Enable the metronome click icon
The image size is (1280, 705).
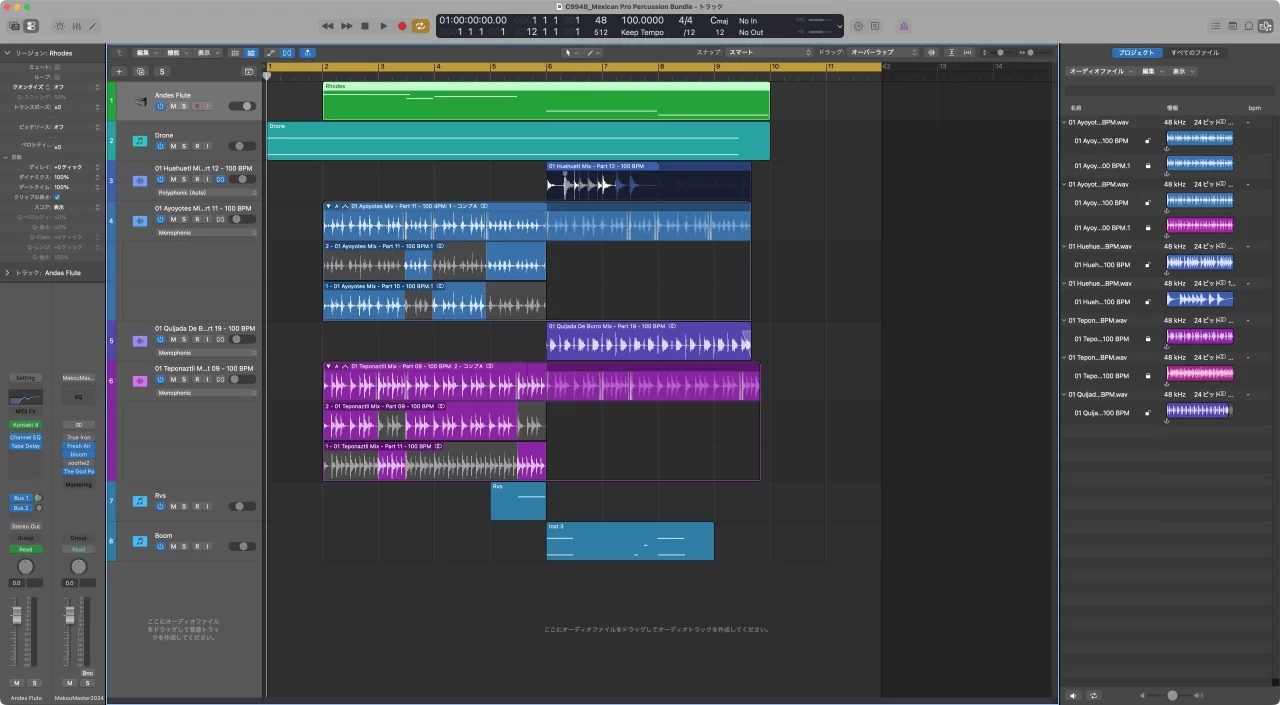pyautogui.click(x=904, y=26)
